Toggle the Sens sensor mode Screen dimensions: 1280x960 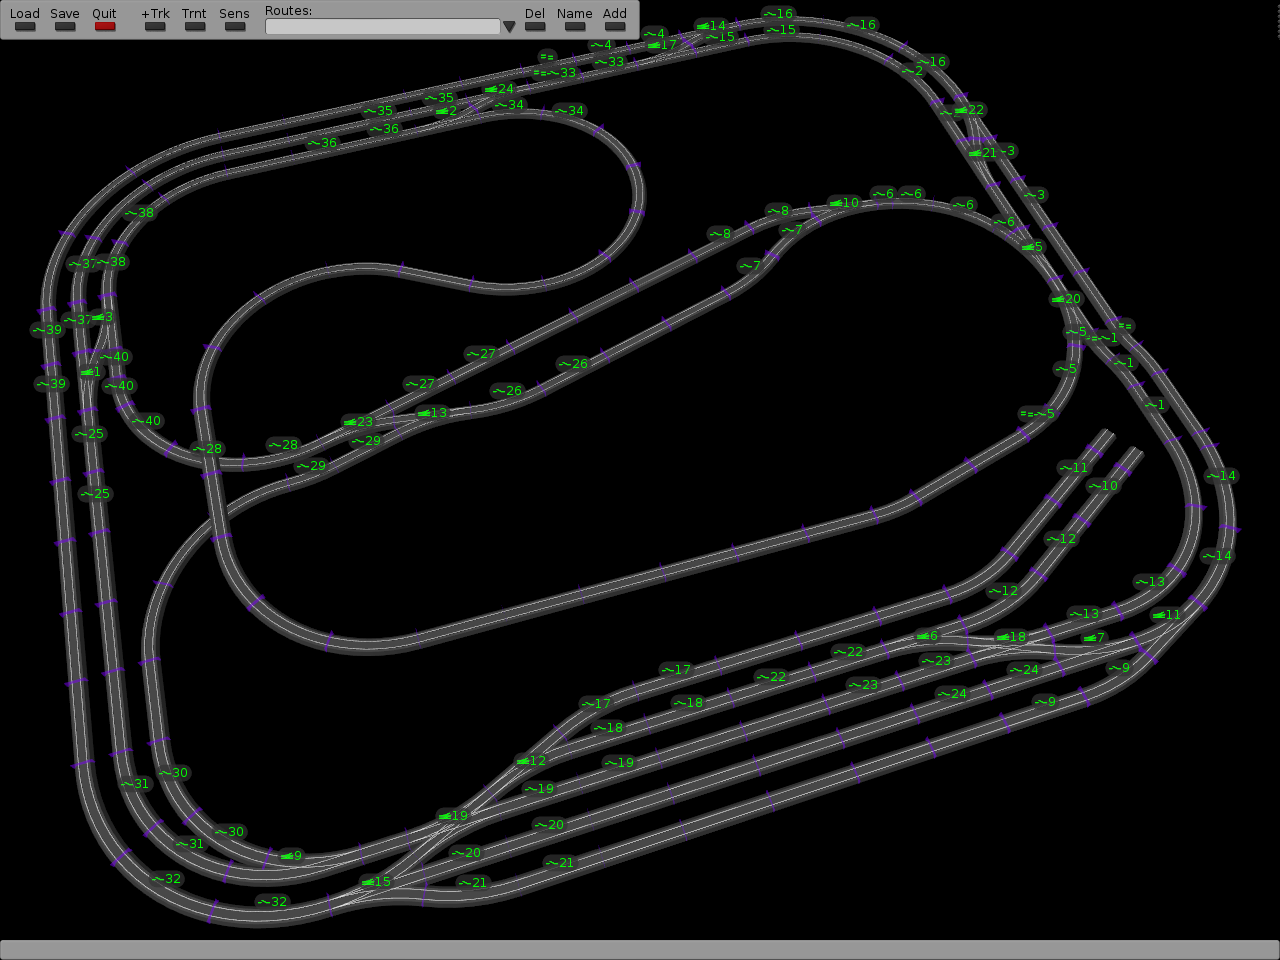point(234,26)
